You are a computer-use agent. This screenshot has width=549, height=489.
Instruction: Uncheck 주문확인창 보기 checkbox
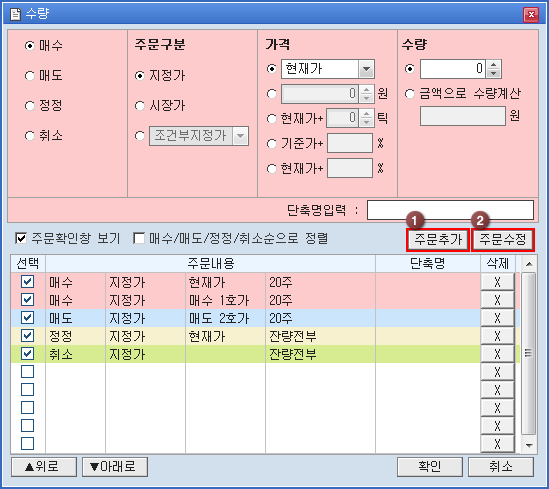pos(21,238)
